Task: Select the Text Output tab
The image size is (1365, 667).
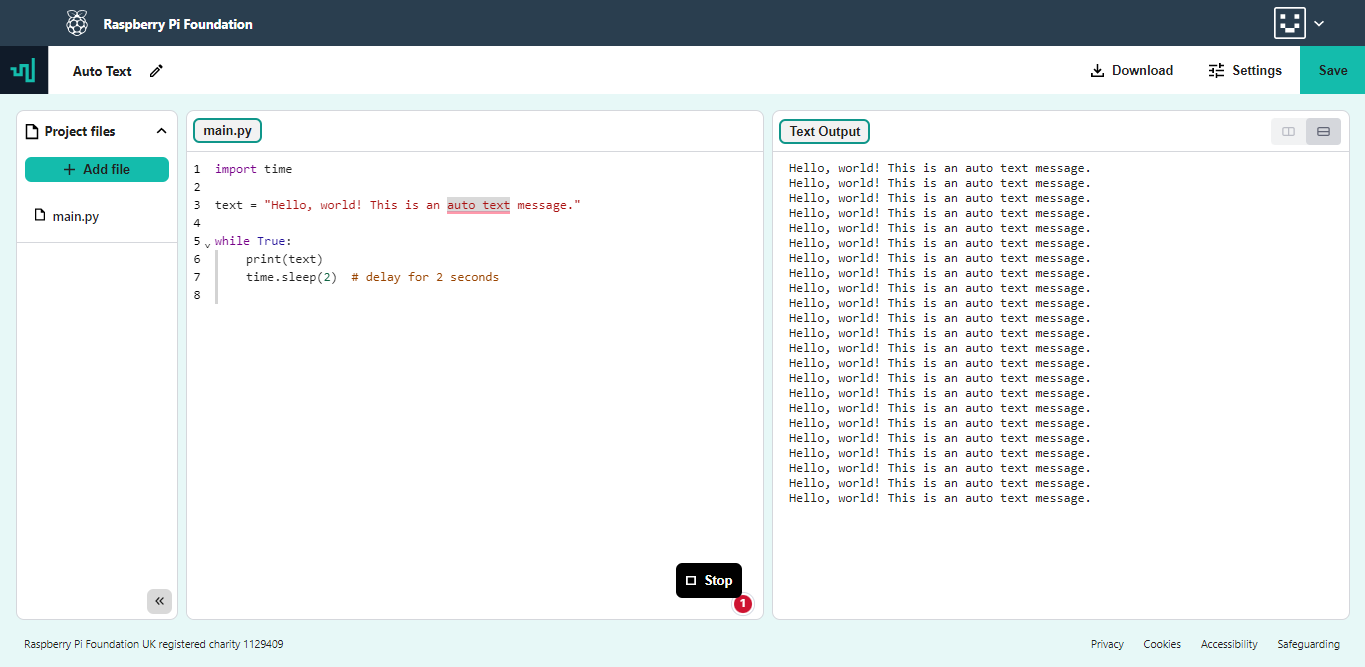Action: (824, 131)
